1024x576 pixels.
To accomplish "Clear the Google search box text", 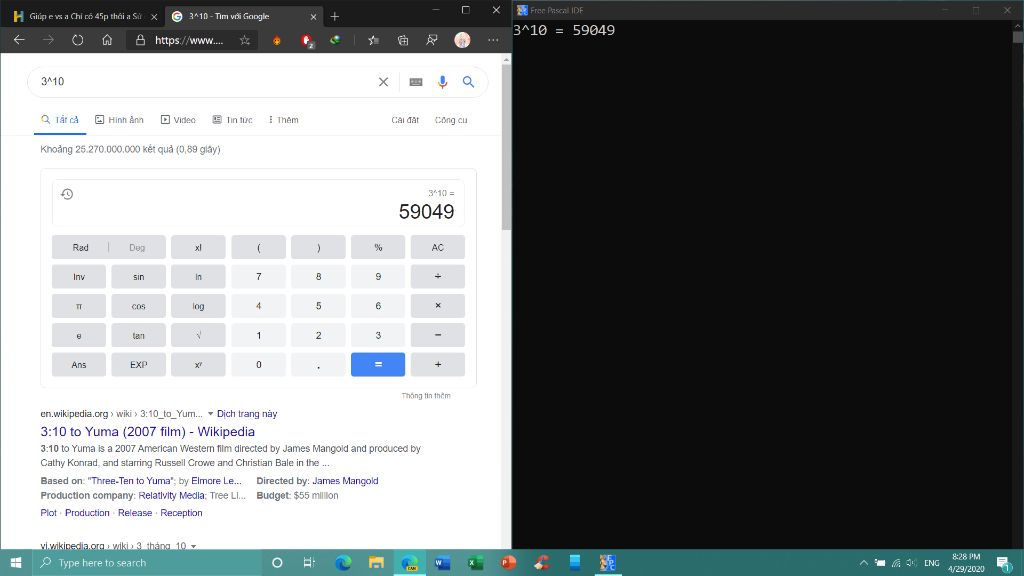I will tap(383, 82).
